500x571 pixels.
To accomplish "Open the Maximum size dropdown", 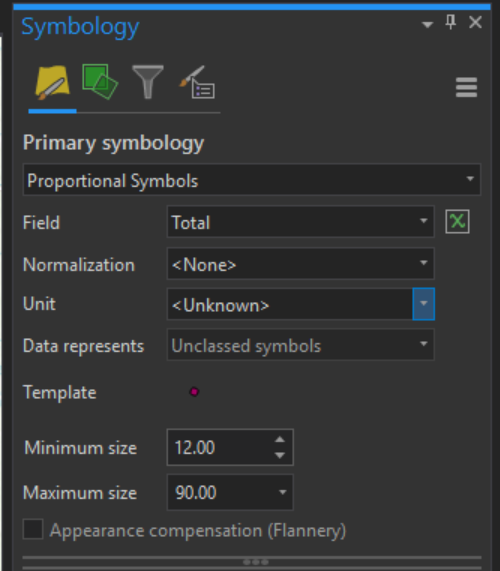I will click(283, 492).
